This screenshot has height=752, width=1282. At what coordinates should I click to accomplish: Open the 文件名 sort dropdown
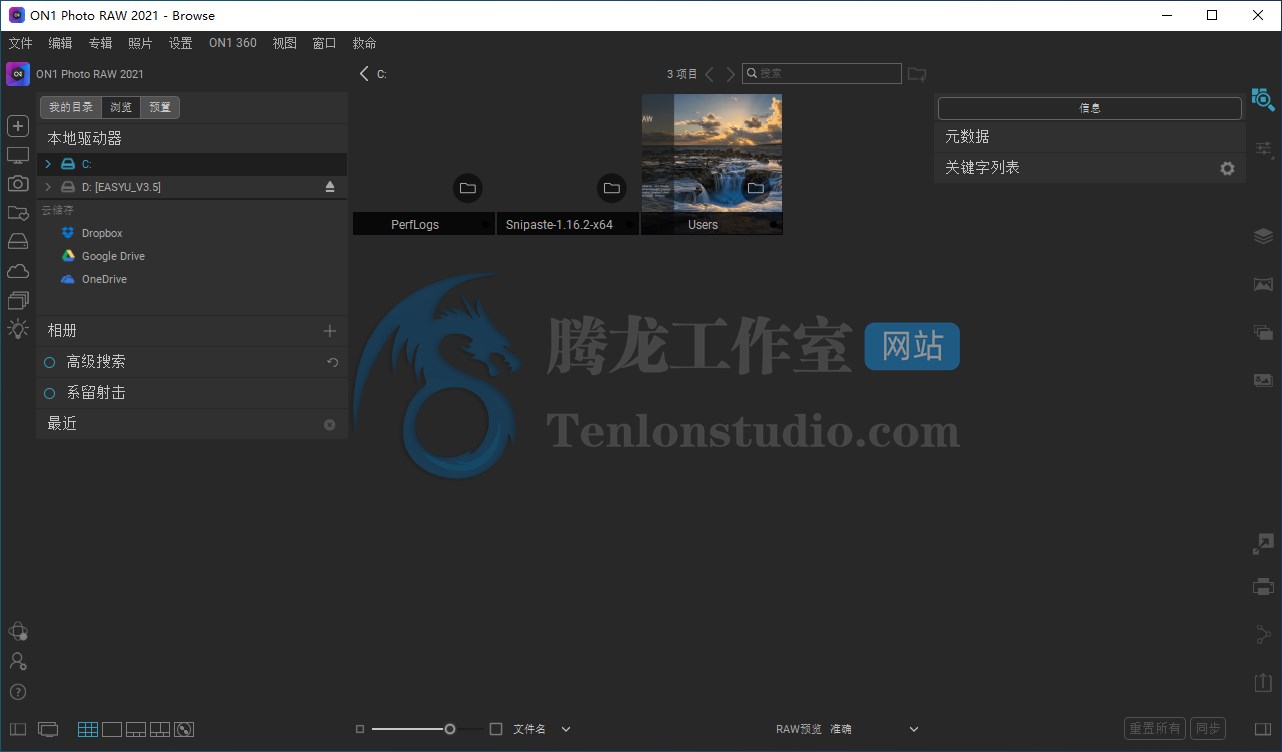(x=542, y=729)
